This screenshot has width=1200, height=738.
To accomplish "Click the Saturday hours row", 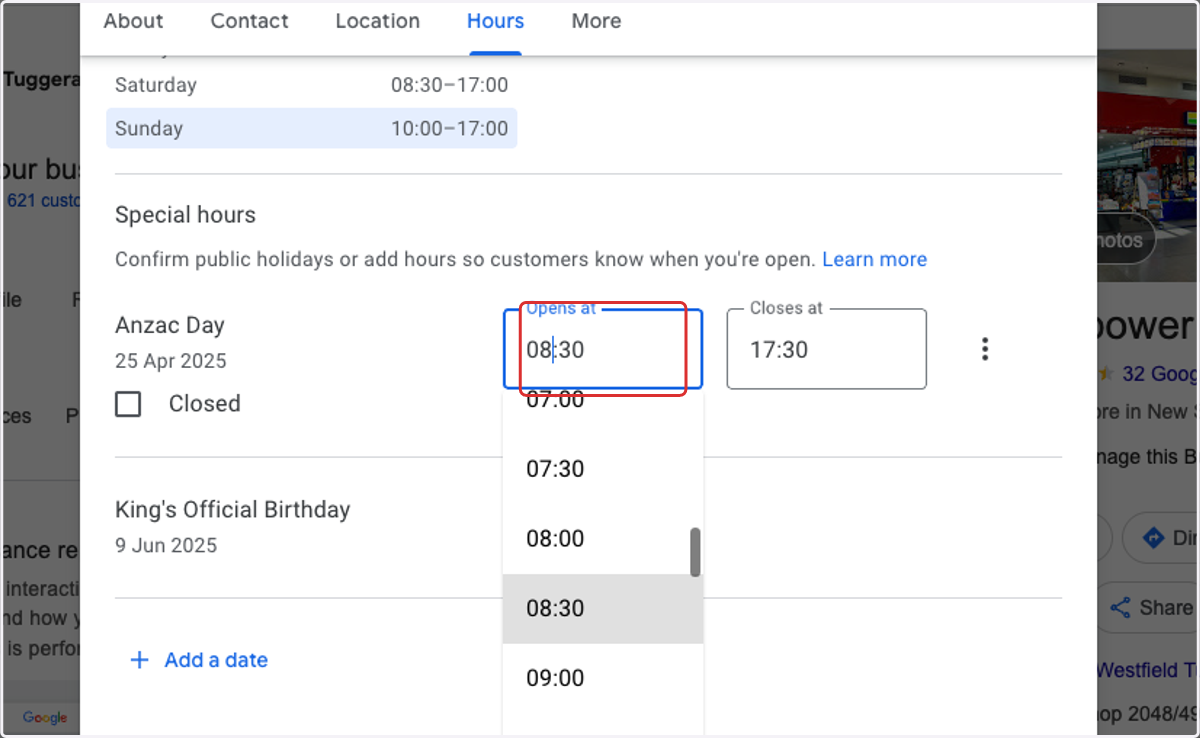I will click(311, 85).
